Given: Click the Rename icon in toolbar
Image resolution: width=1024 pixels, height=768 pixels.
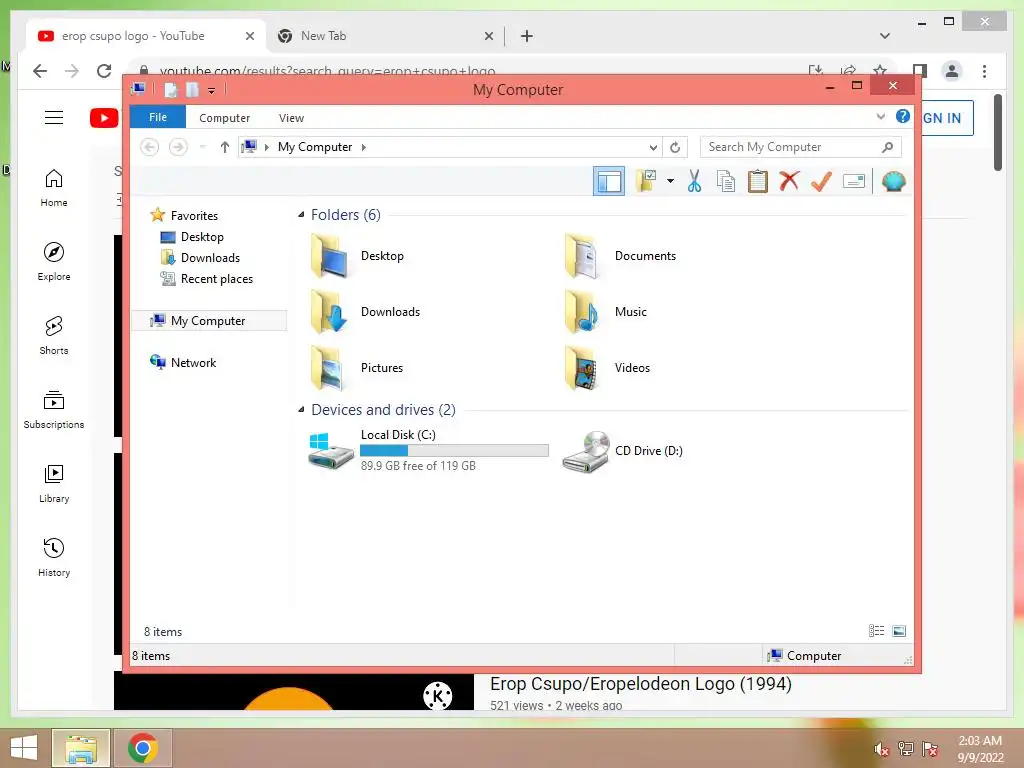Looking at the screenshot, I should [x=854, y=181].
